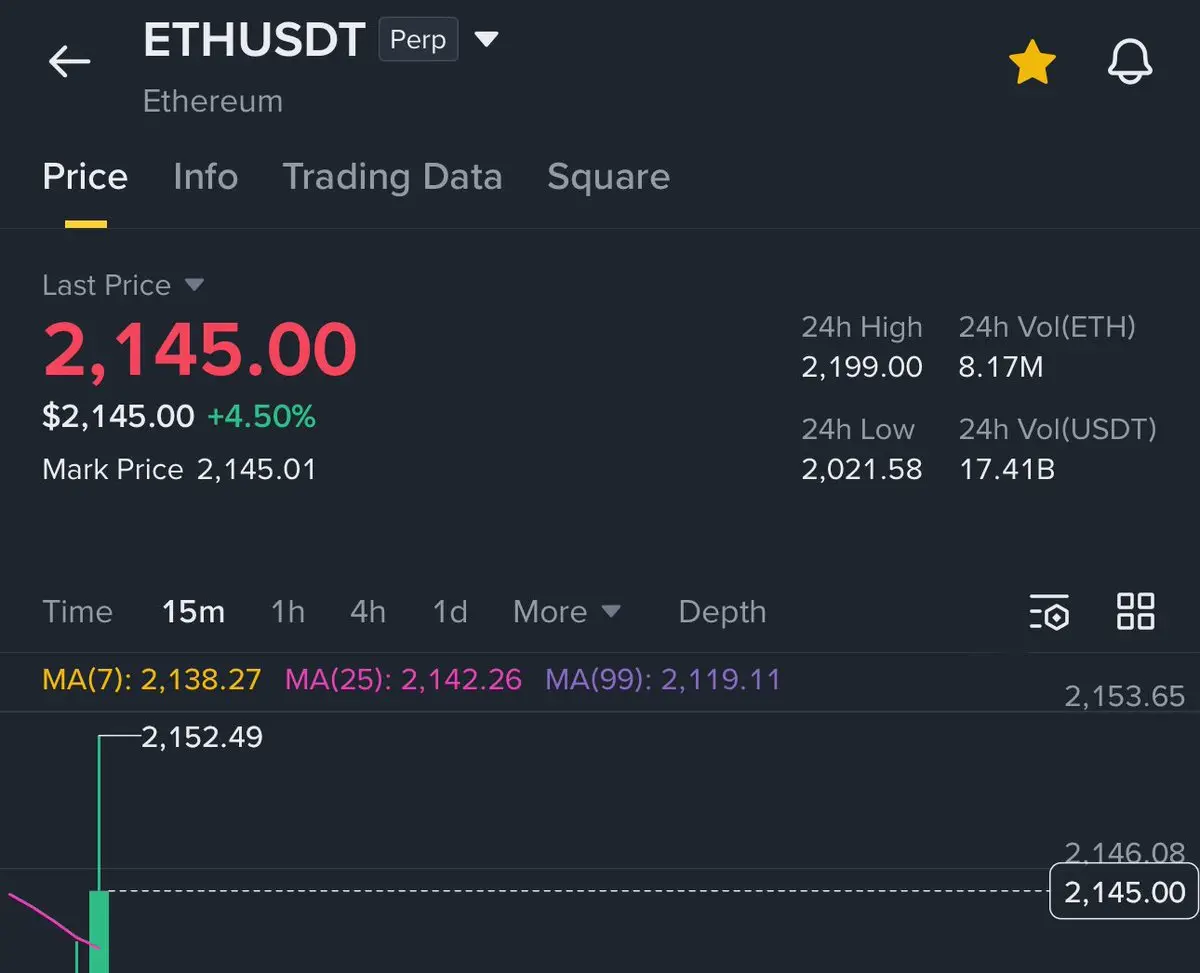Screen dimensions: 1200x973
Task: Select the Price tab
Action: pos(85,177)
